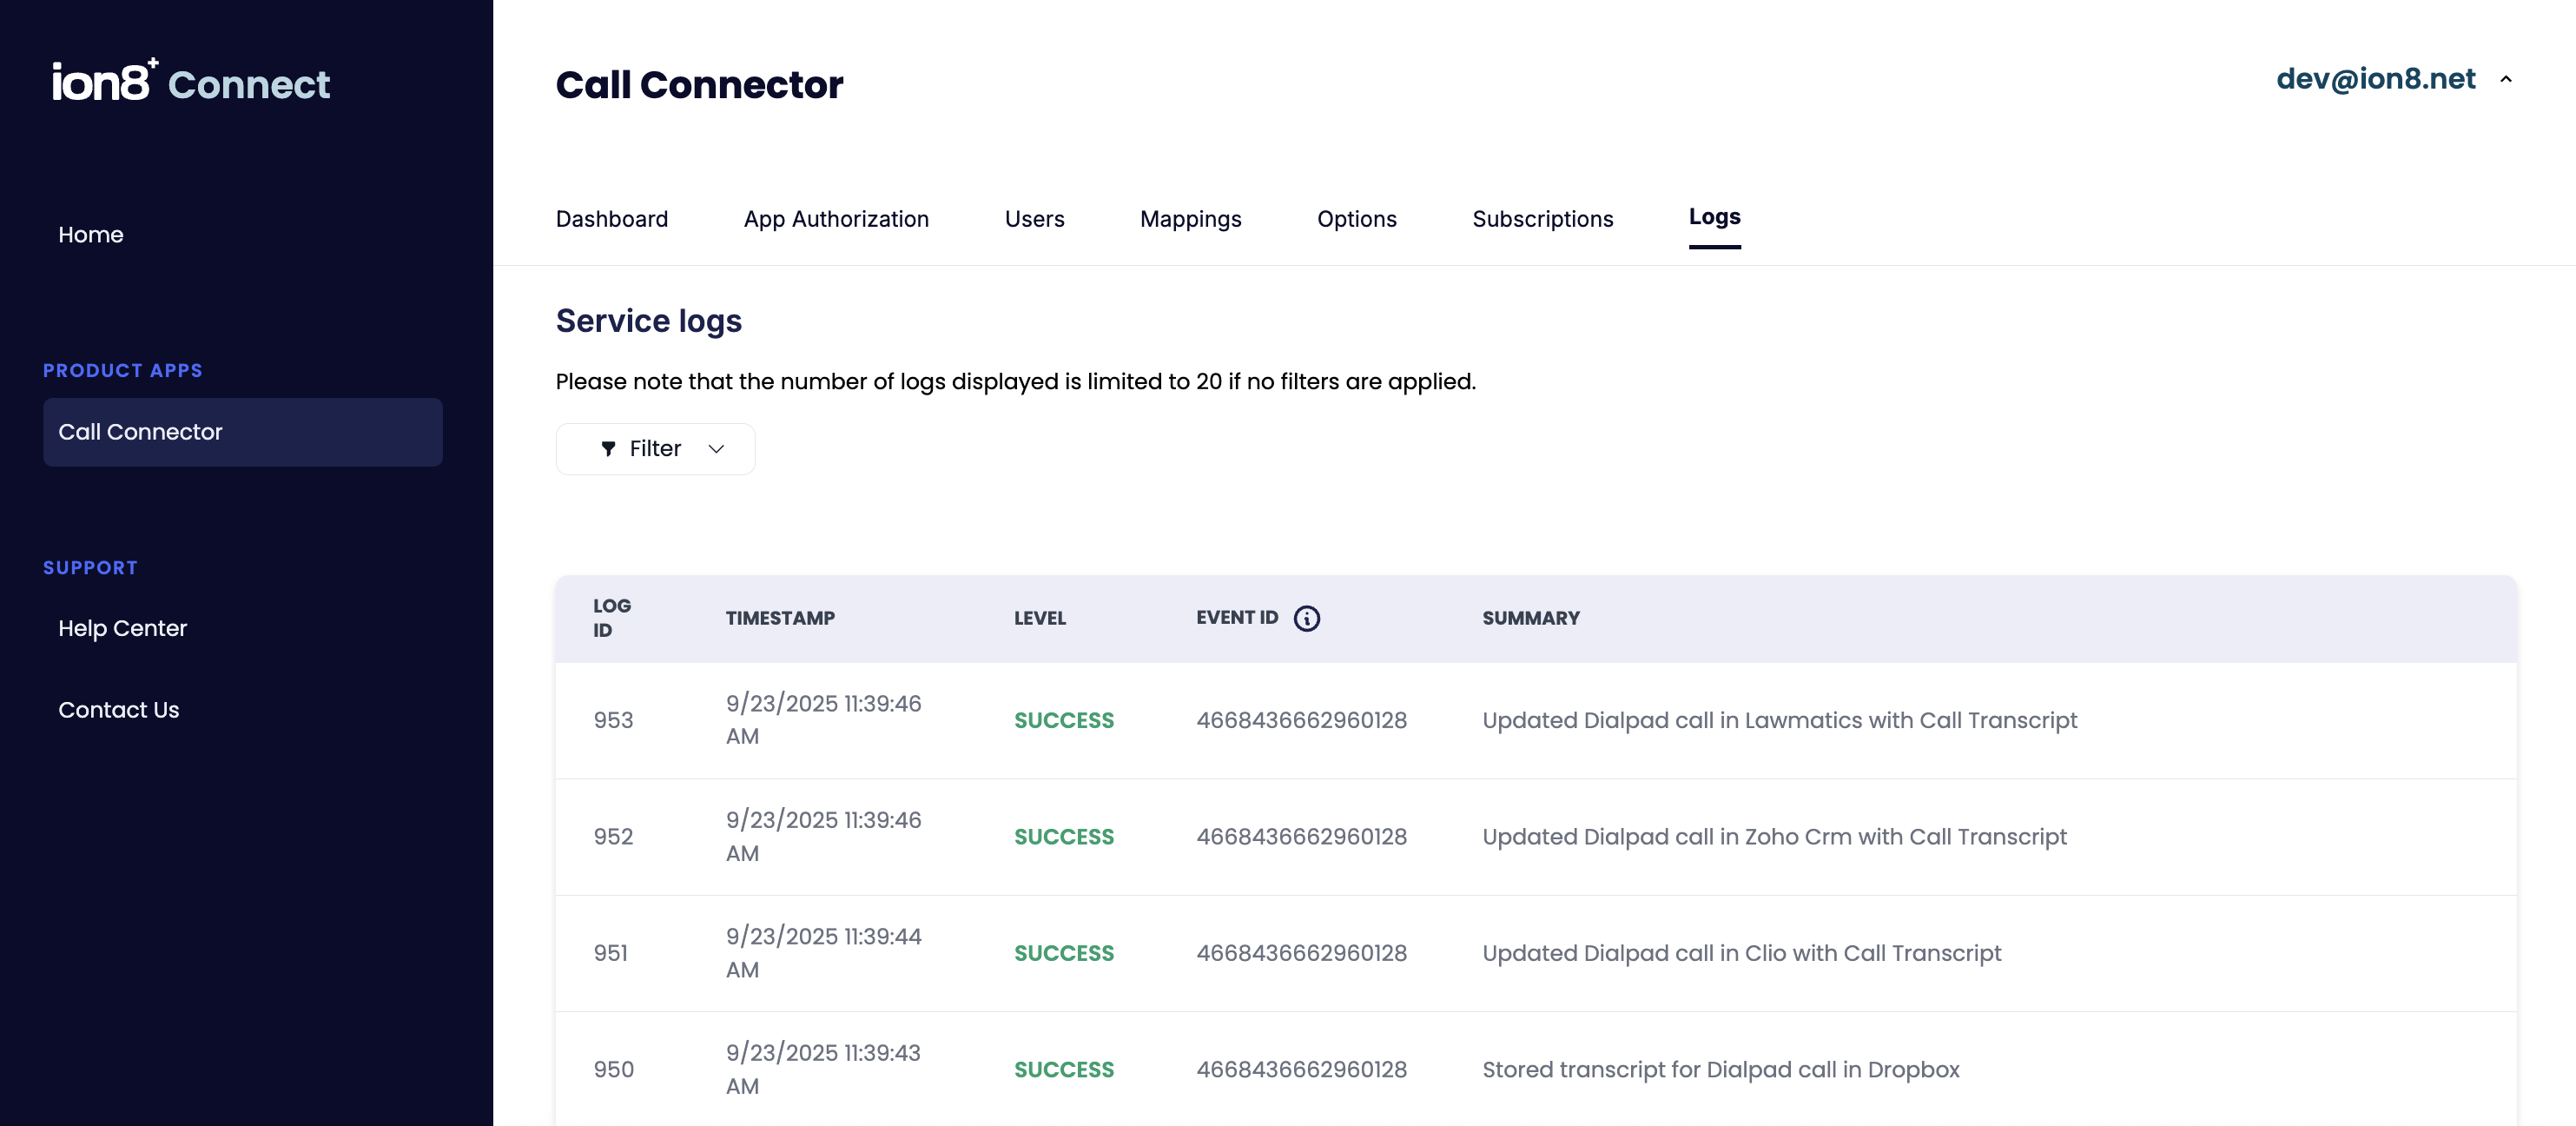2576x1126 pixels.
Task: Open the Filter dropdown
Action: coord(655,449)
